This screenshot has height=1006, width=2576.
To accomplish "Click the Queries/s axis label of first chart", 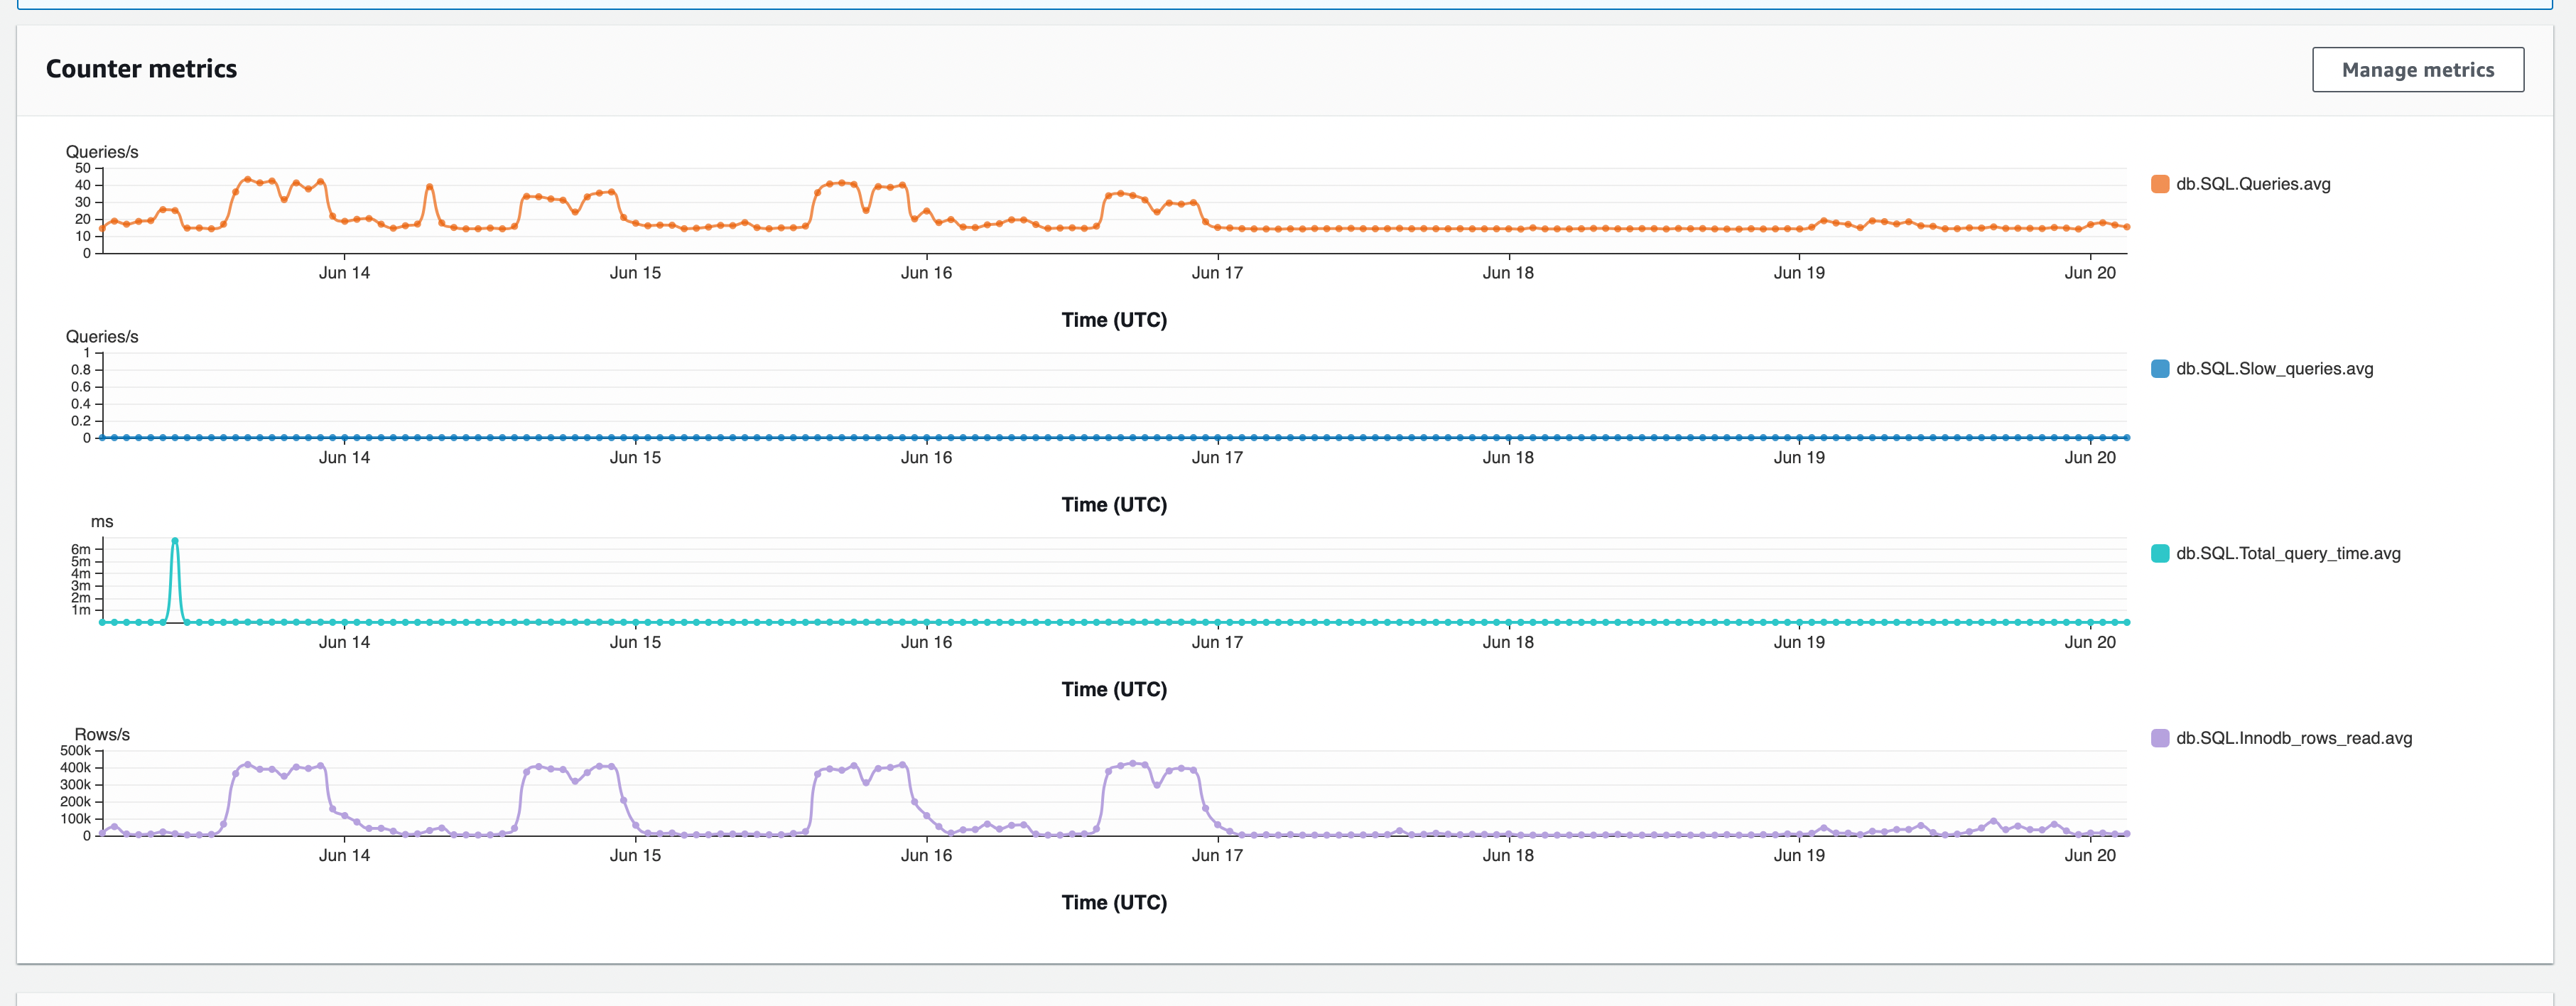I will 102,152.
